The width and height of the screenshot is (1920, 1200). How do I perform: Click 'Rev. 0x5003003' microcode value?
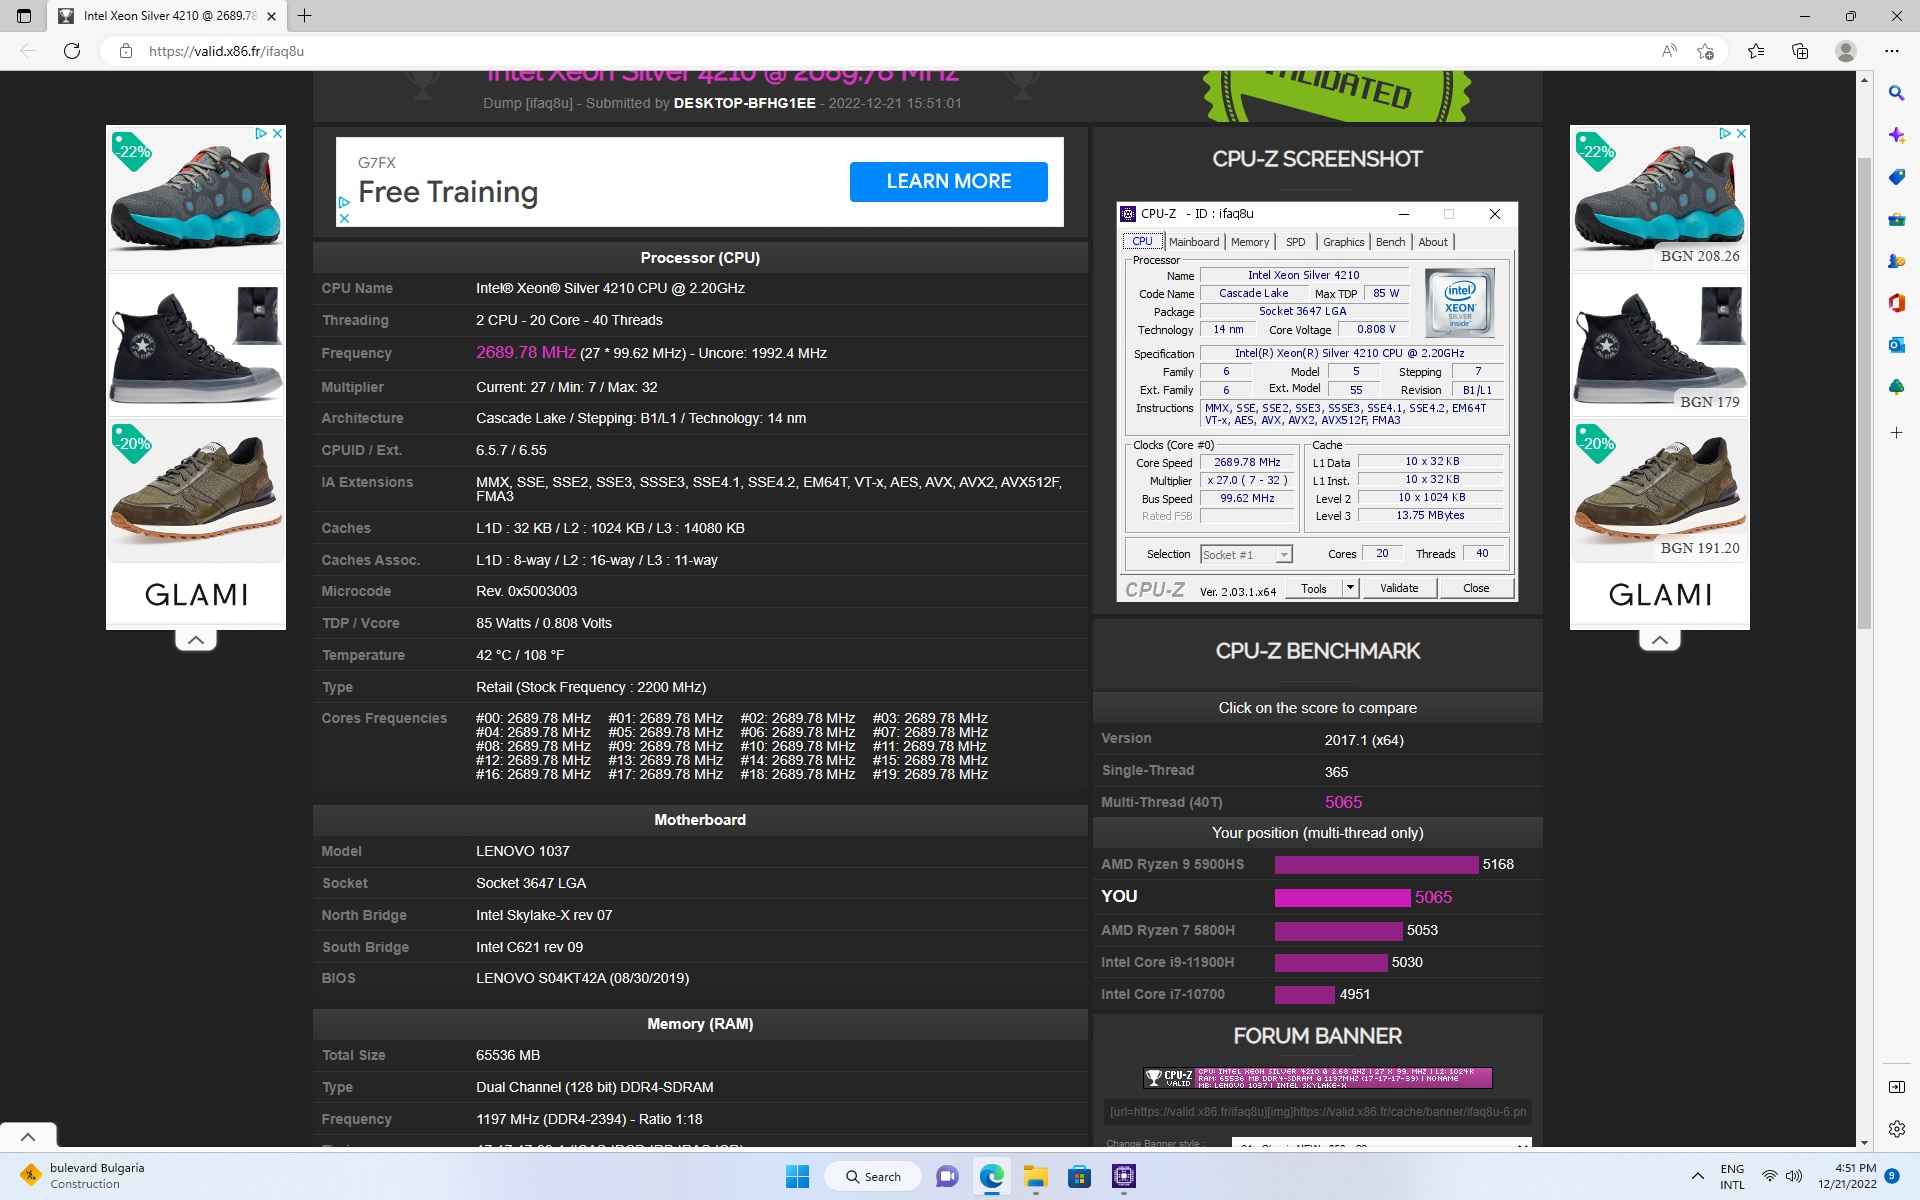coord(526,591)
